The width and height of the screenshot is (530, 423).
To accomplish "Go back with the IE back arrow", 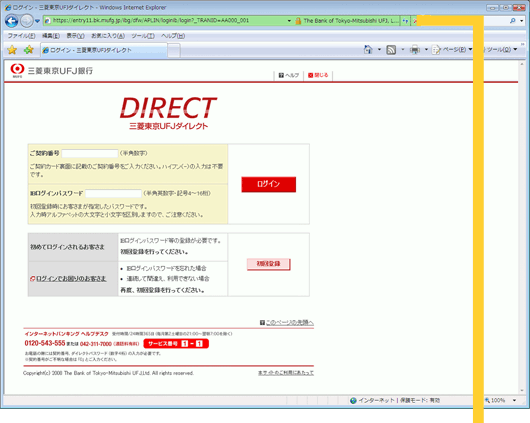I will [11, 21].
